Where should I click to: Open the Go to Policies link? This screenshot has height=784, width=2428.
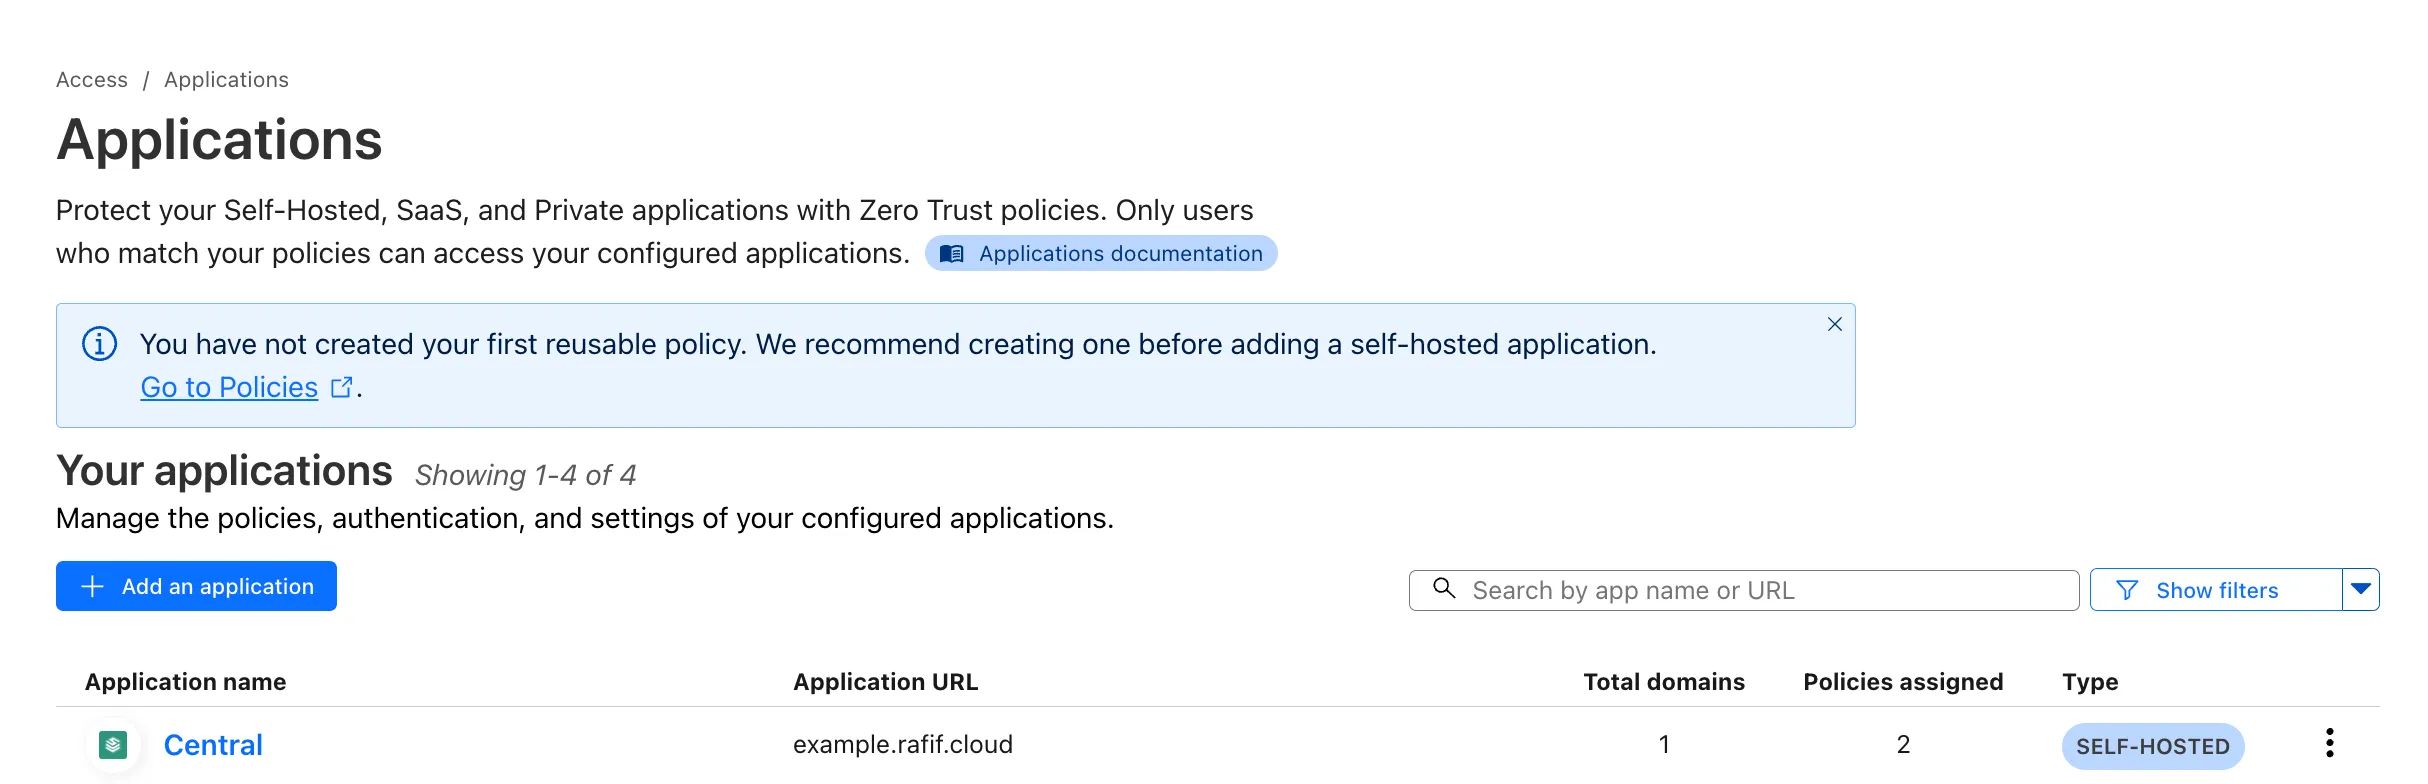click(229, 387)
